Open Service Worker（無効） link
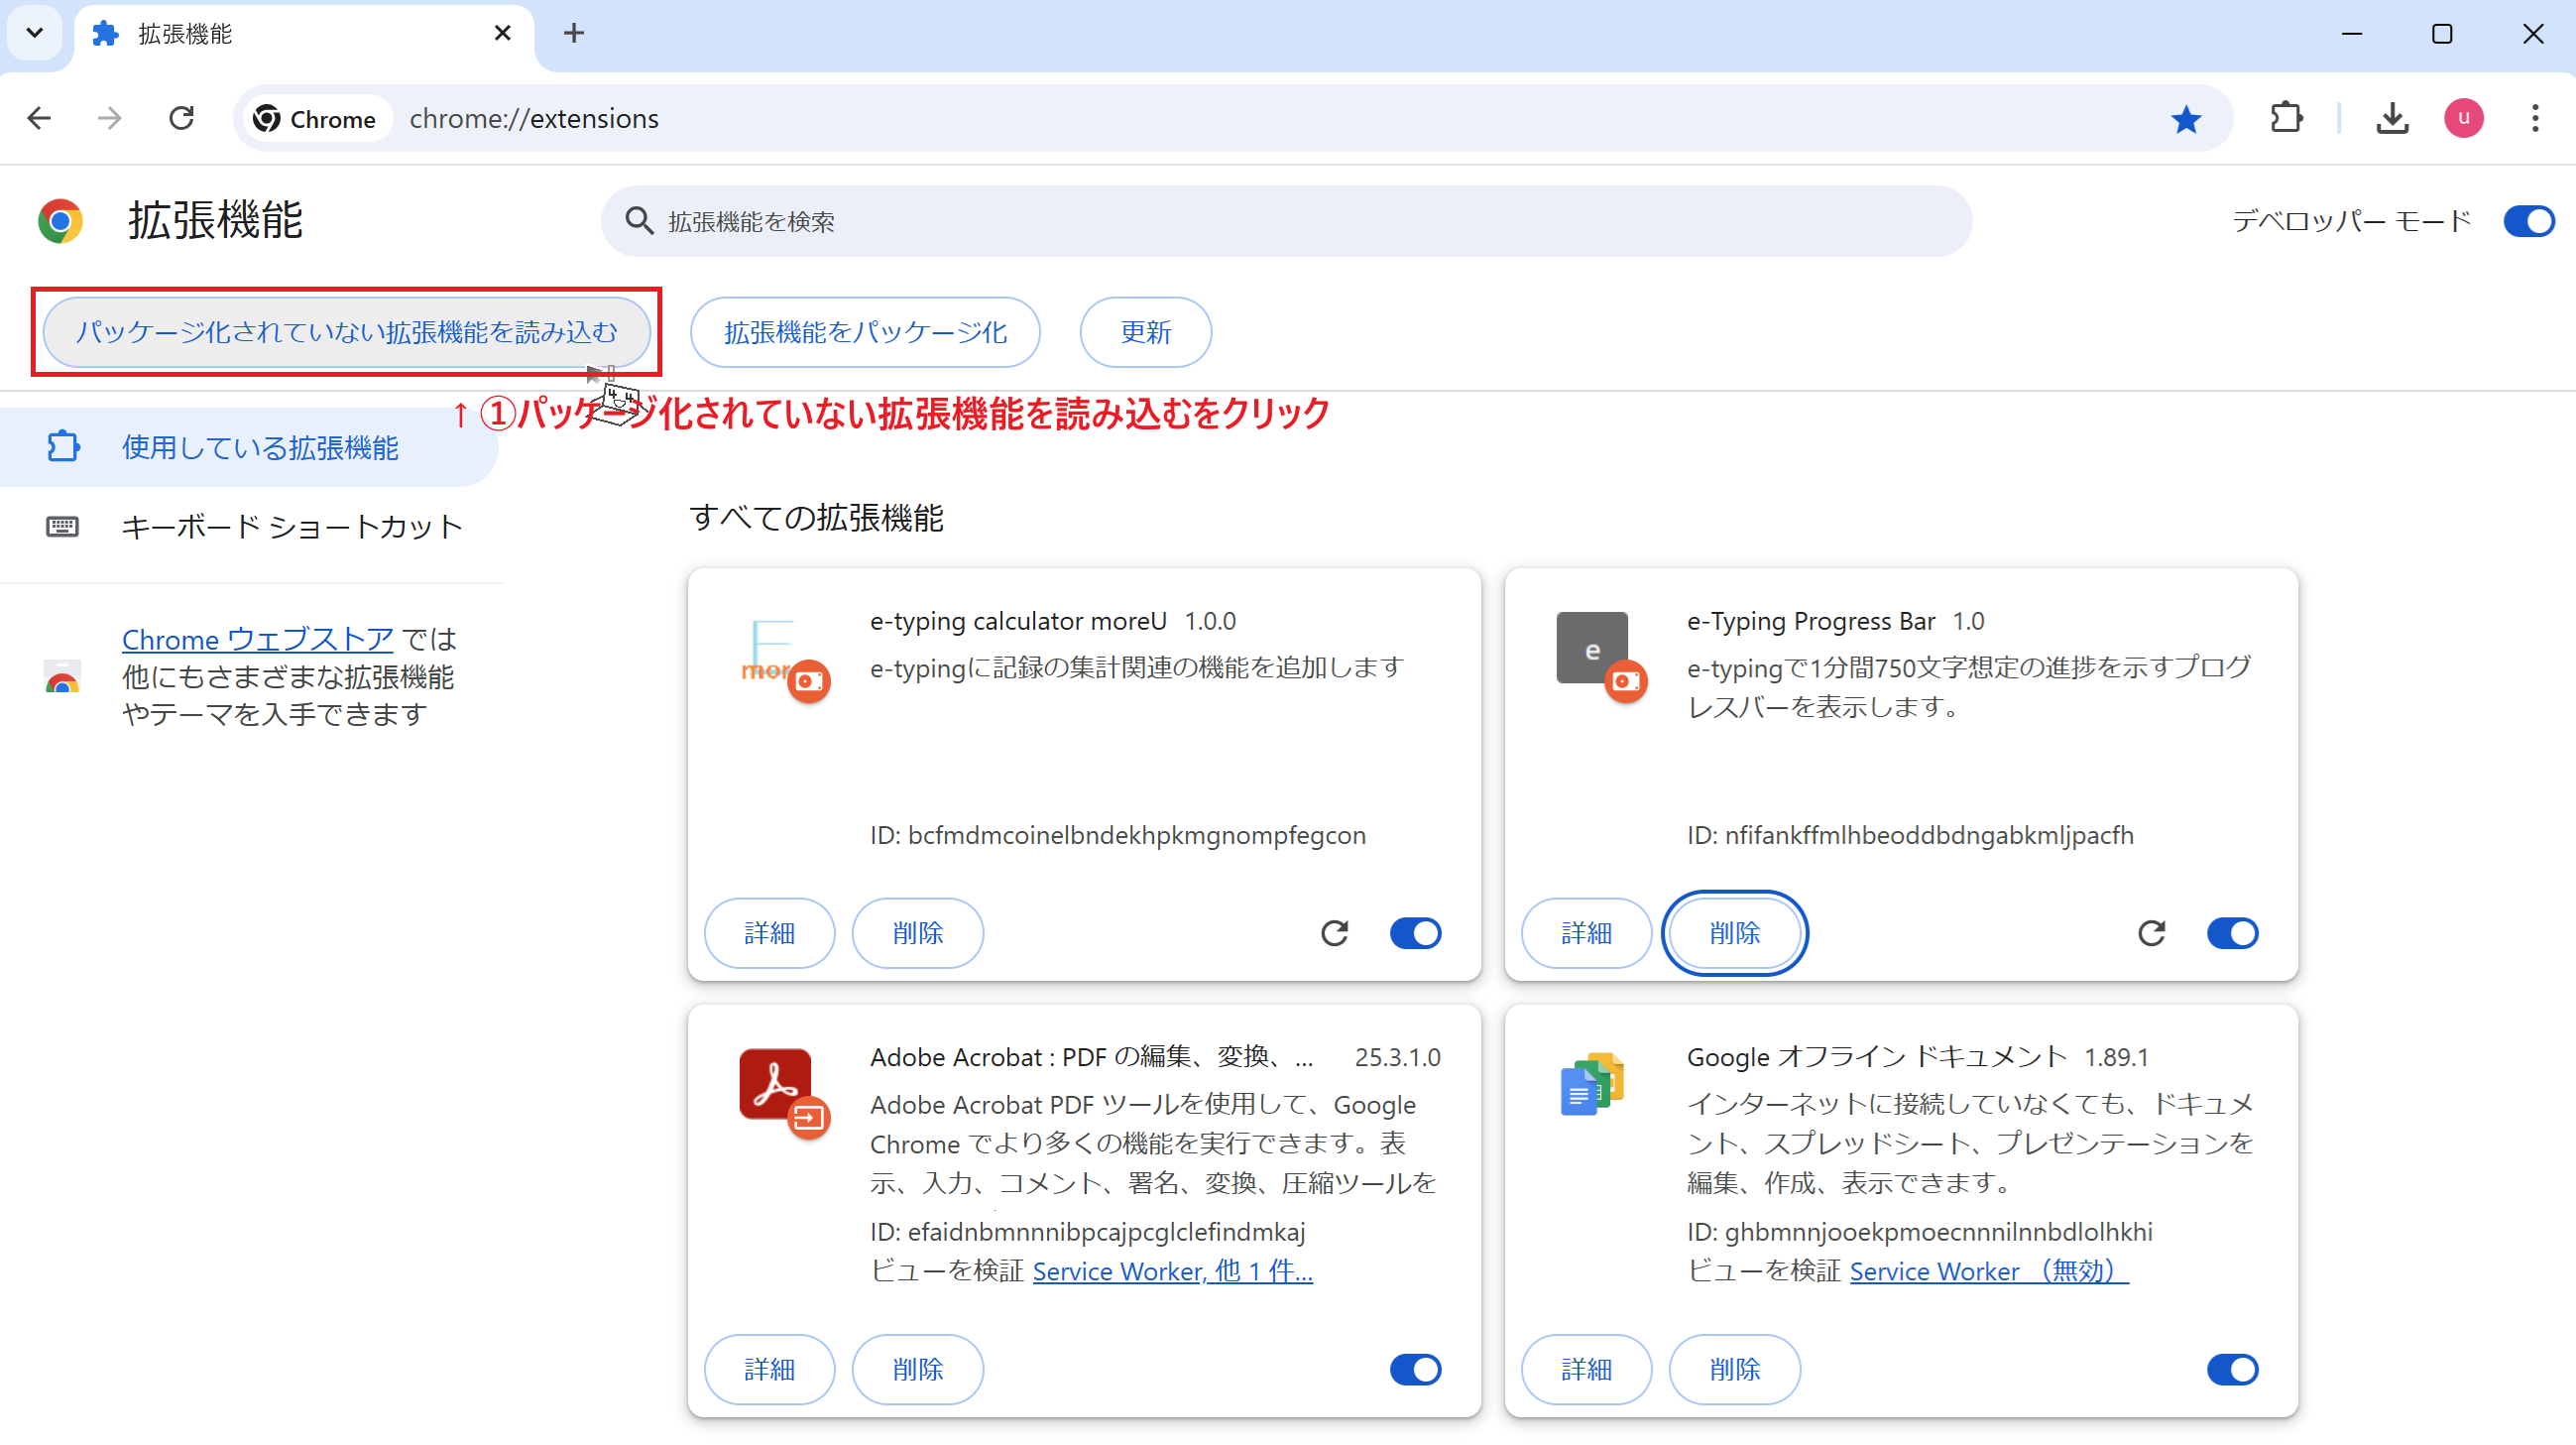 1989,1271
